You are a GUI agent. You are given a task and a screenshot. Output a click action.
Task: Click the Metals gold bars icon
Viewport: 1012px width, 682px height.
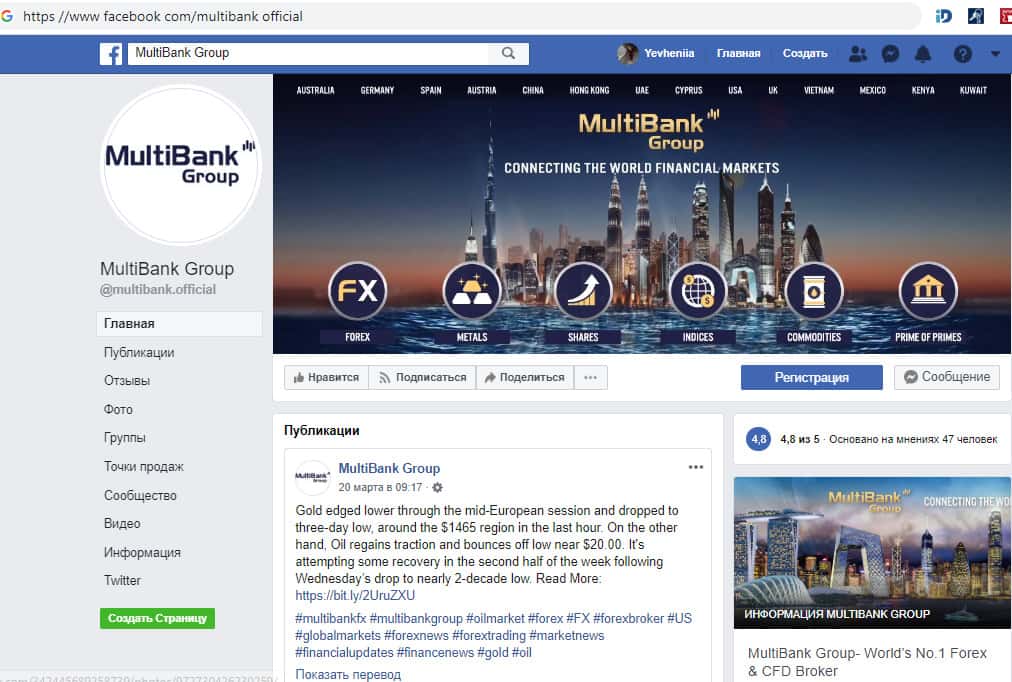(x=472, y=290)
